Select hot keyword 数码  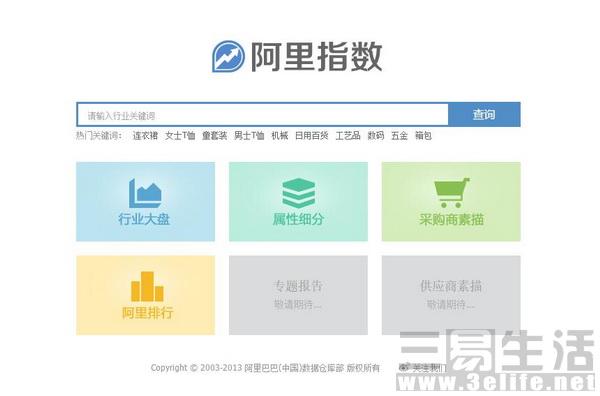(x=376, y=135)
